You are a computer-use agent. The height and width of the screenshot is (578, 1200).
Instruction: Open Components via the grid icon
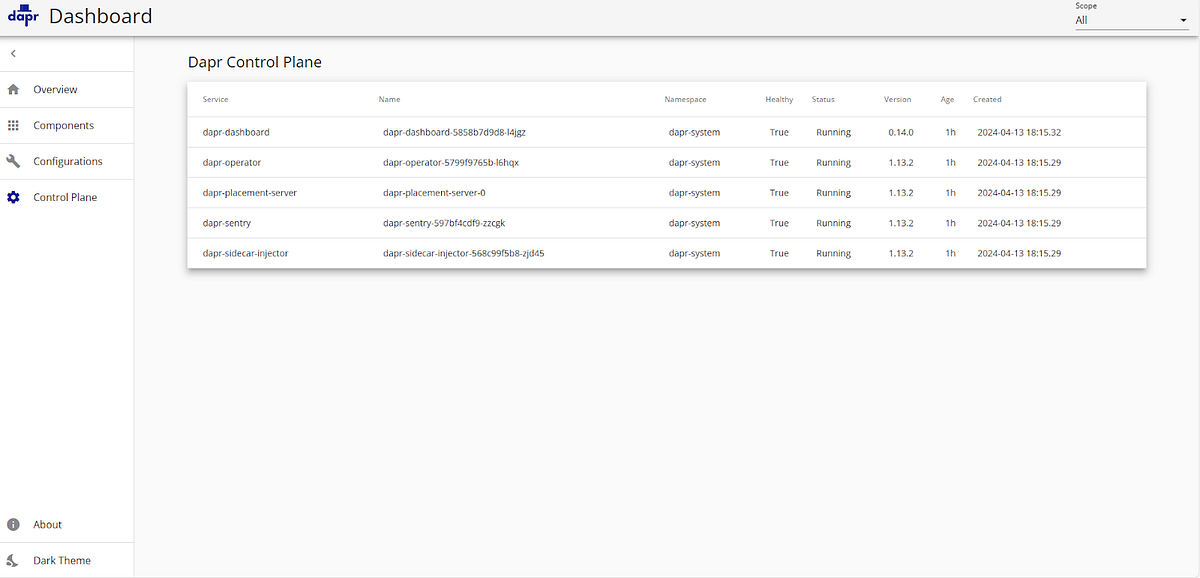(x=11, y=125)
